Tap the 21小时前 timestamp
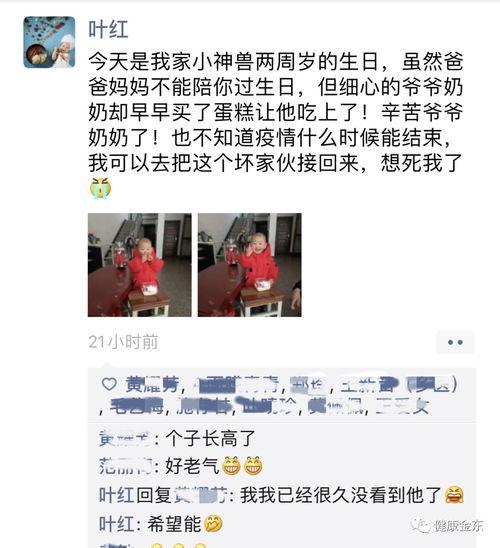500x548 pixels. 123,342
